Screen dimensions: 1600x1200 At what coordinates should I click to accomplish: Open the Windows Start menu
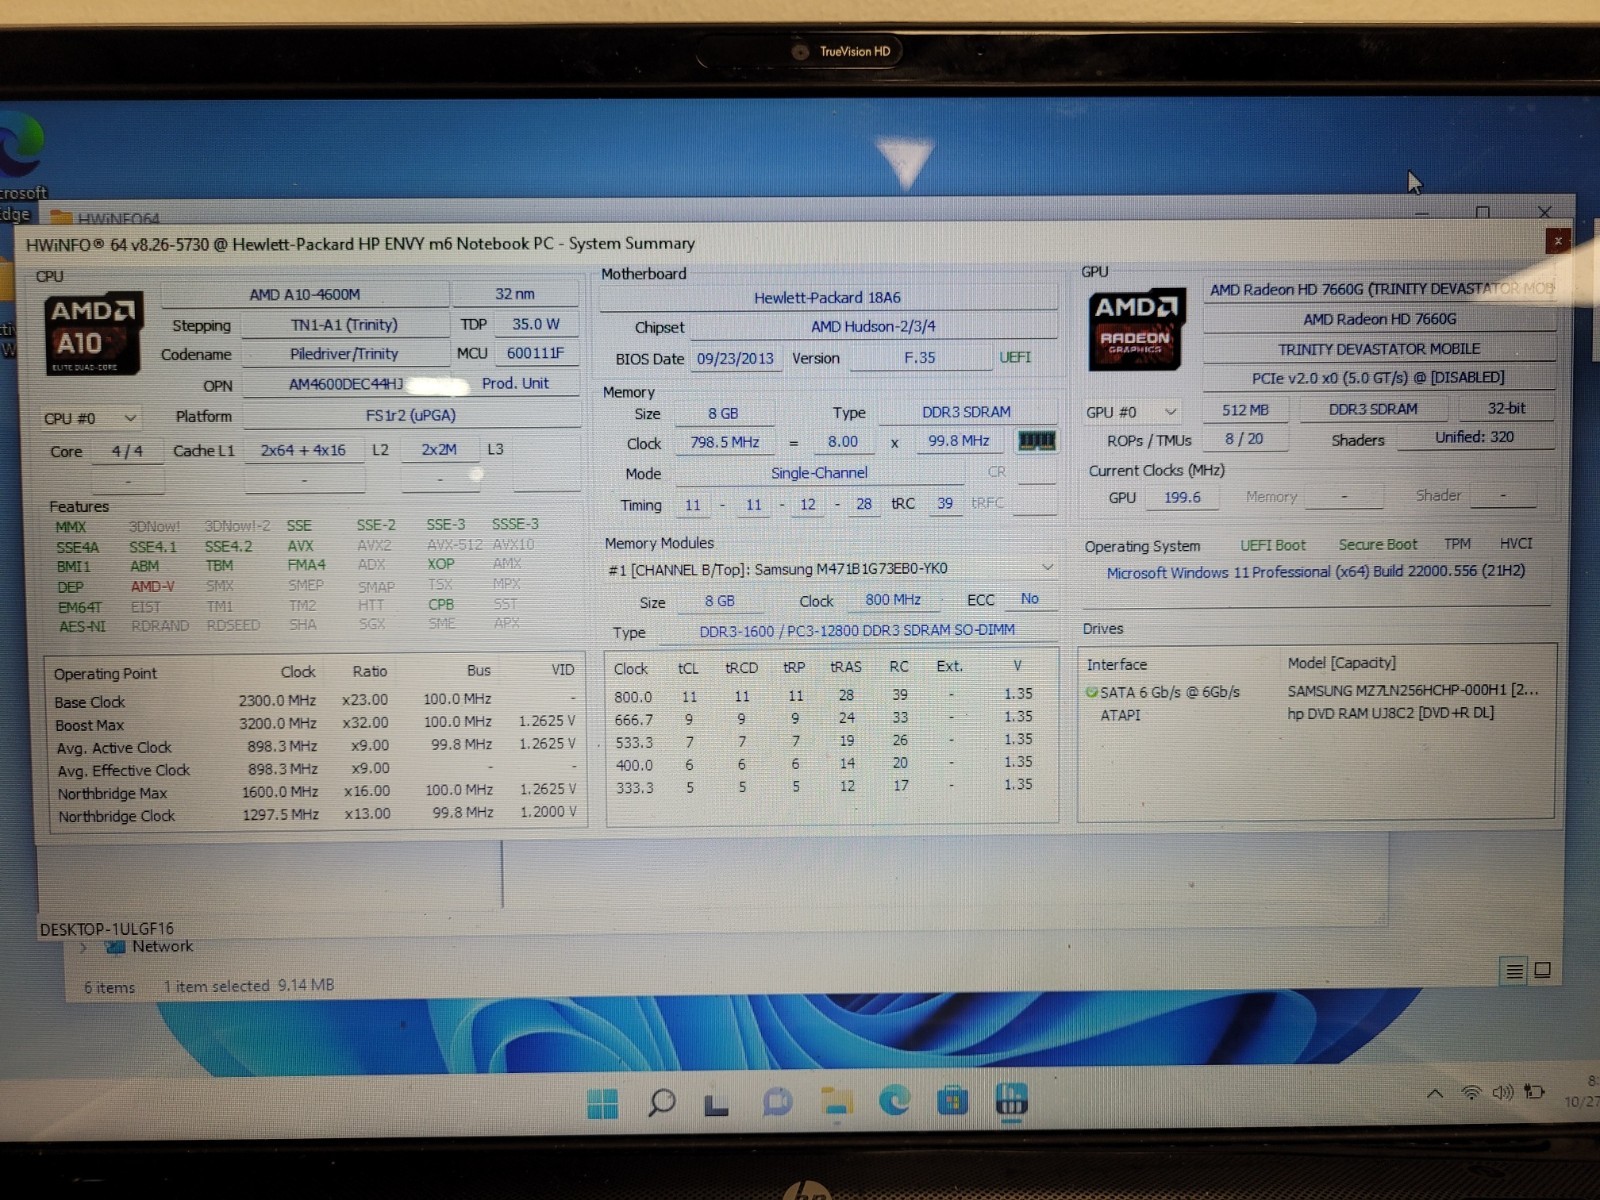click(x=603, y=1103)
